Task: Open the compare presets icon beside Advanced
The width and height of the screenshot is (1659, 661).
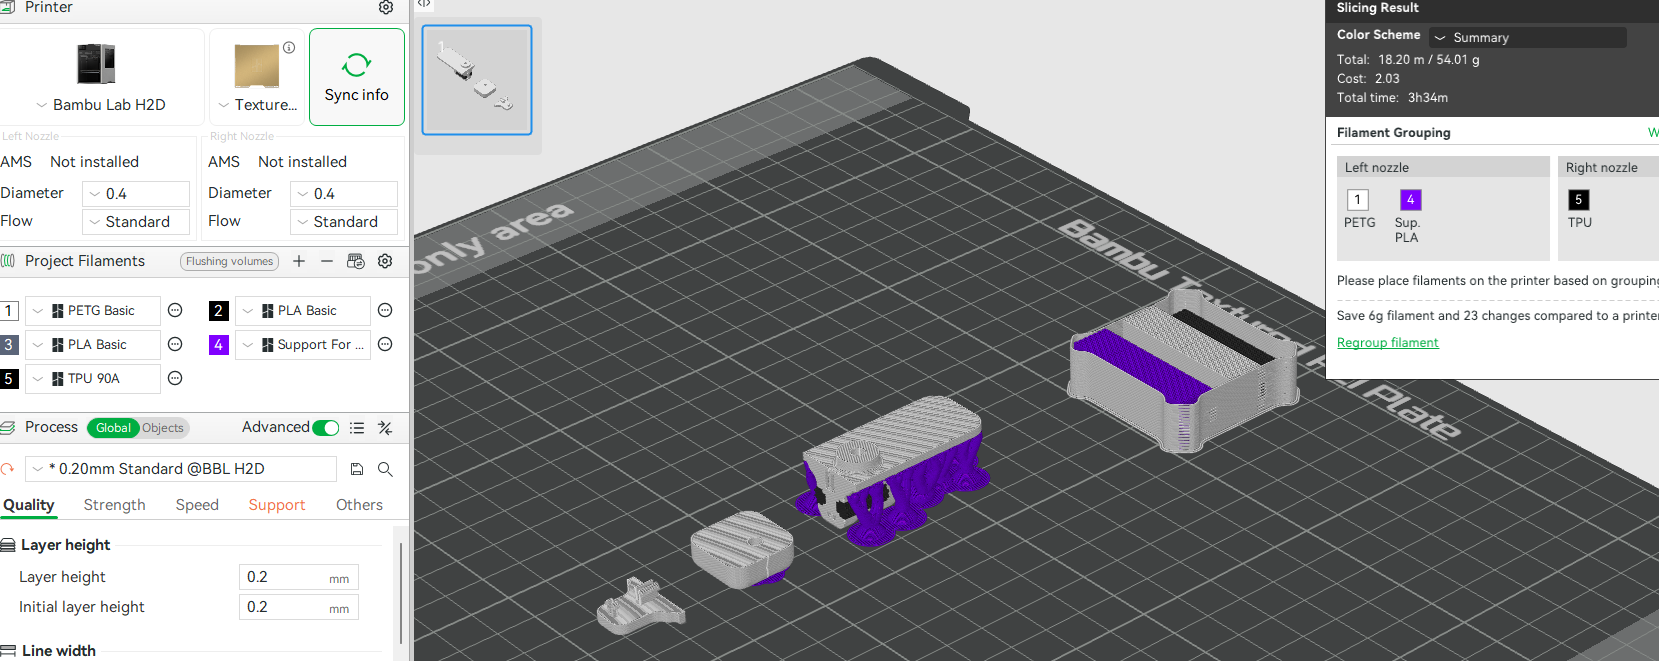Action: tap(385, 428)
